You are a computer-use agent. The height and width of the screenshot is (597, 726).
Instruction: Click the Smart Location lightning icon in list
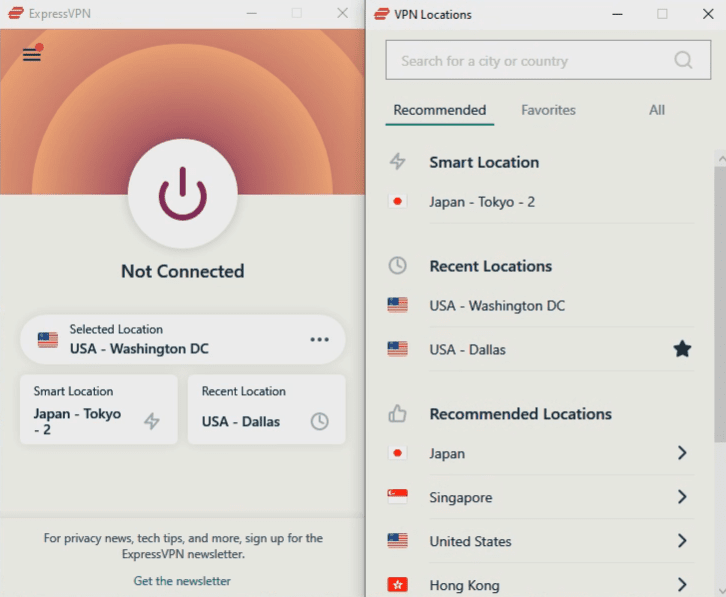point(397,162)
